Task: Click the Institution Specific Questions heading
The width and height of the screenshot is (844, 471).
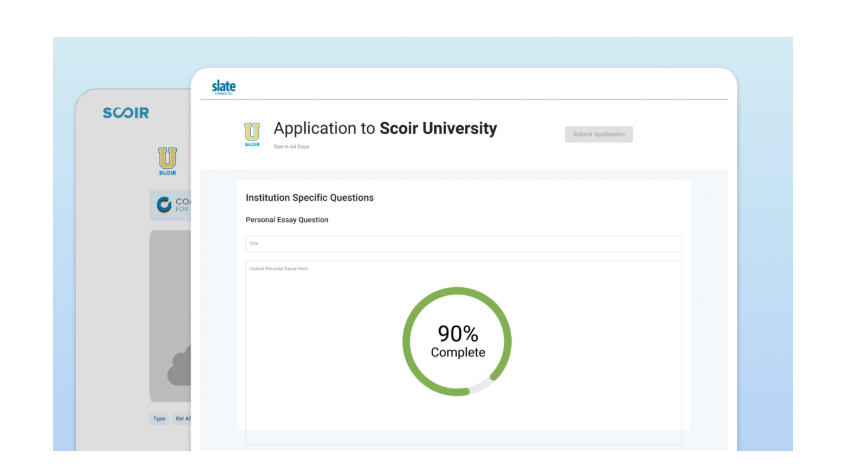Action: (310, 198)
